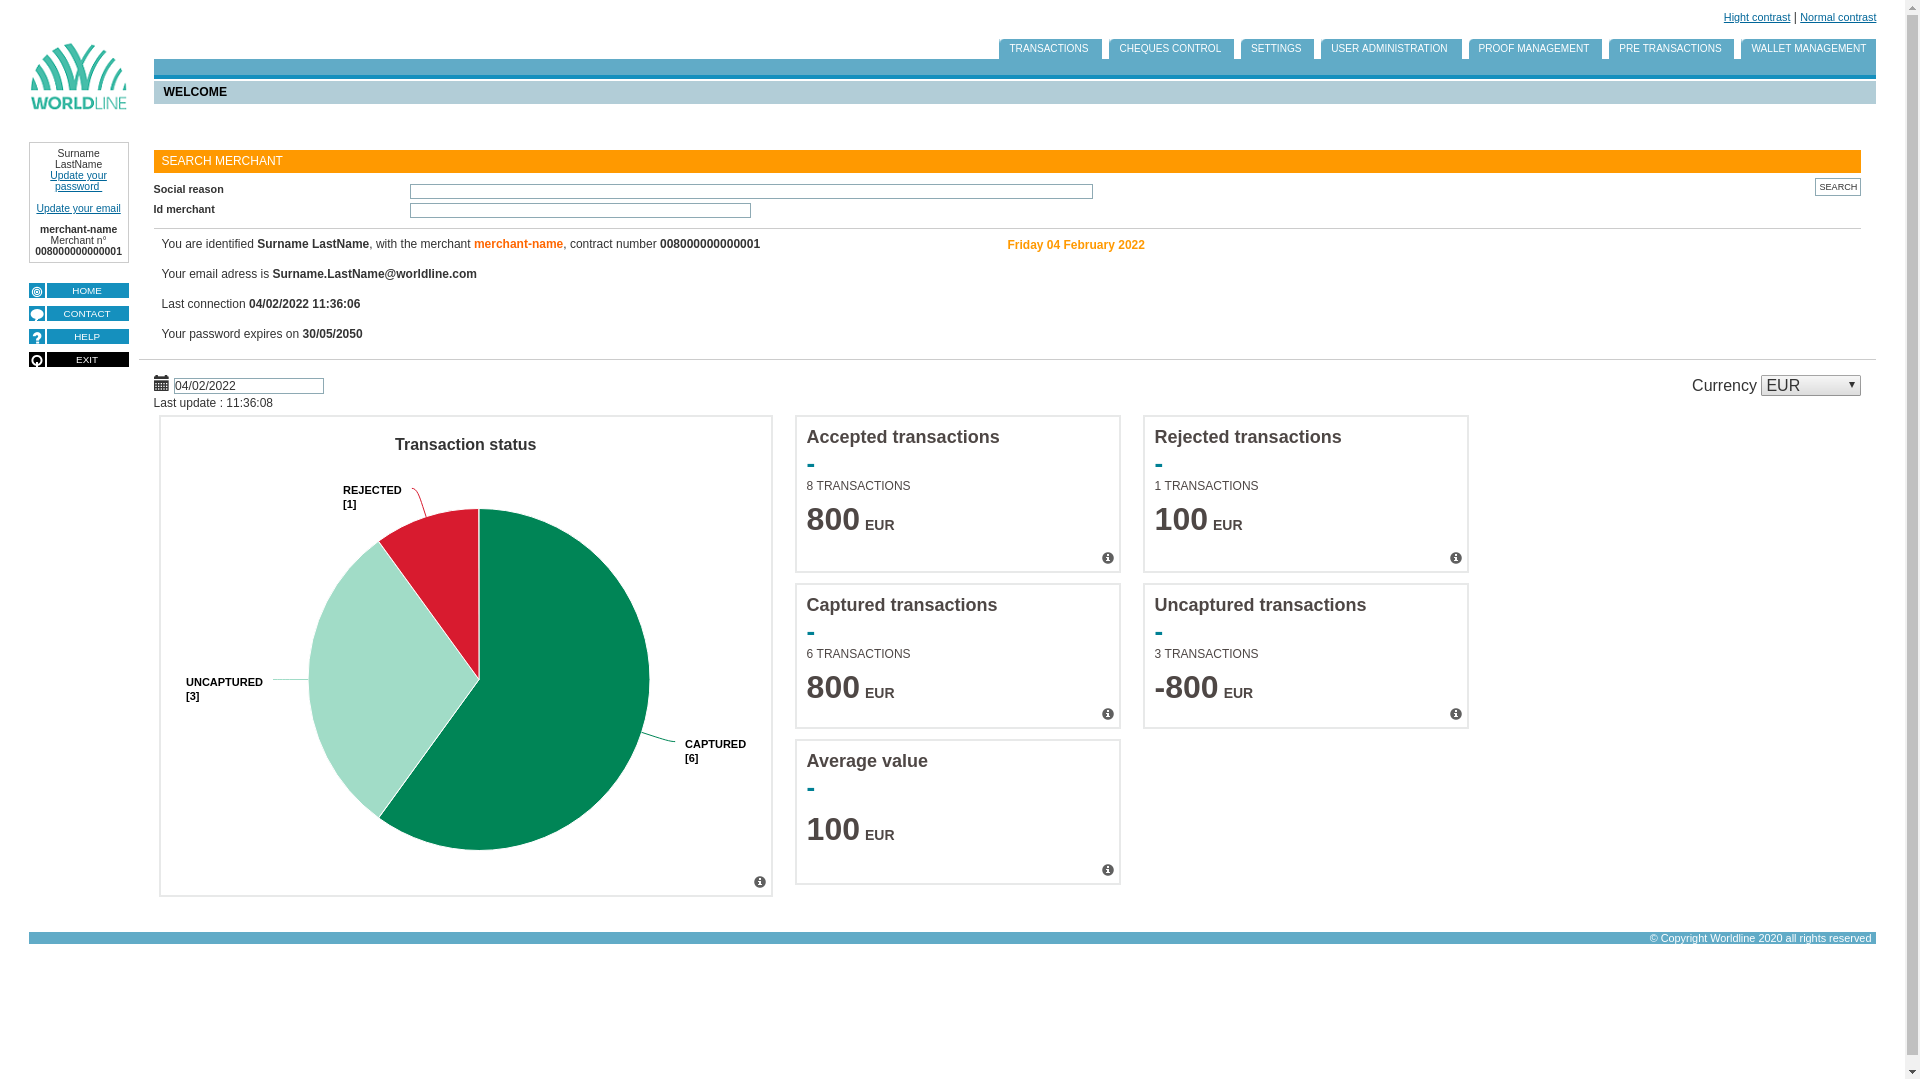Click the Transaction status chart title
Screen dimensions: 1920x1079
(465, 445)
